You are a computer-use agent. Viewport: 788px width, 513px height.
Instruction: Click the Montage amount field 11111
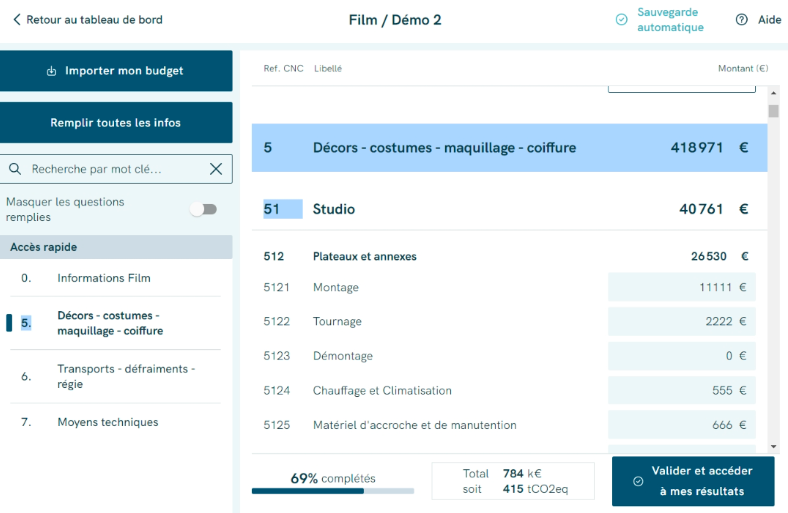[x=681, y=287]
